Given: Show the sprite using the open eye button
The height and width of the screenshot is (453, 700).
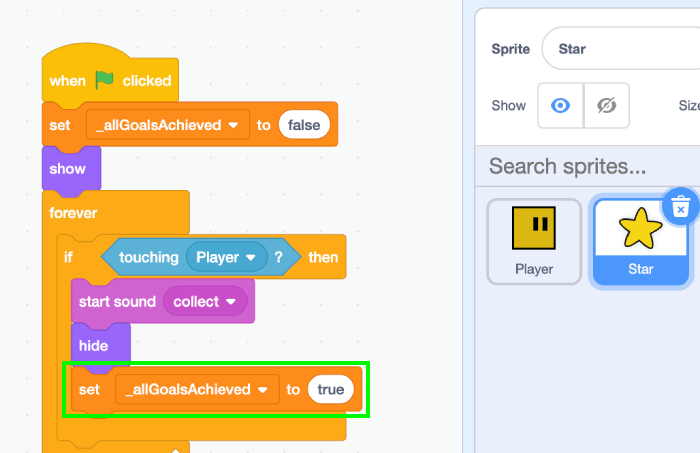Looking at the screenshot, I should (x=560, y=106).
